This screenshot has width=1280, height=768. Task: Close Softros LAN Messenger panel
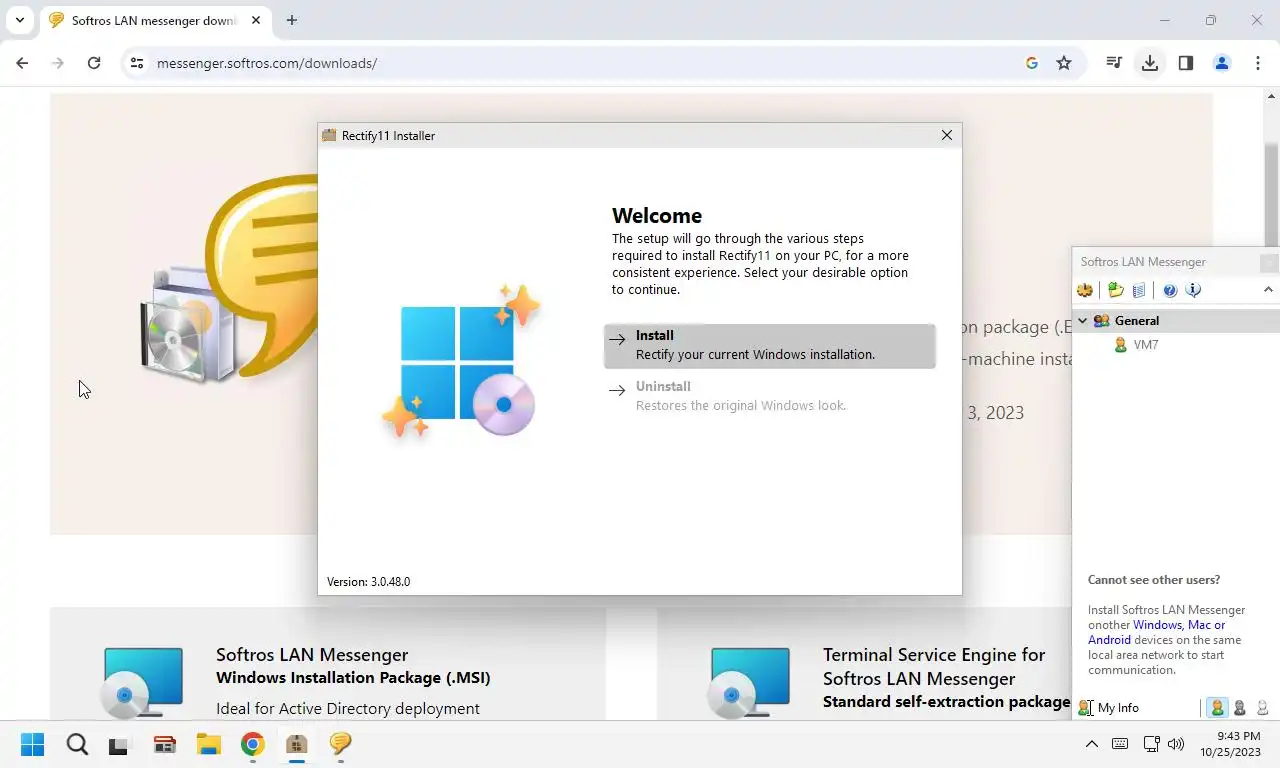click(x=1269, y=263)
